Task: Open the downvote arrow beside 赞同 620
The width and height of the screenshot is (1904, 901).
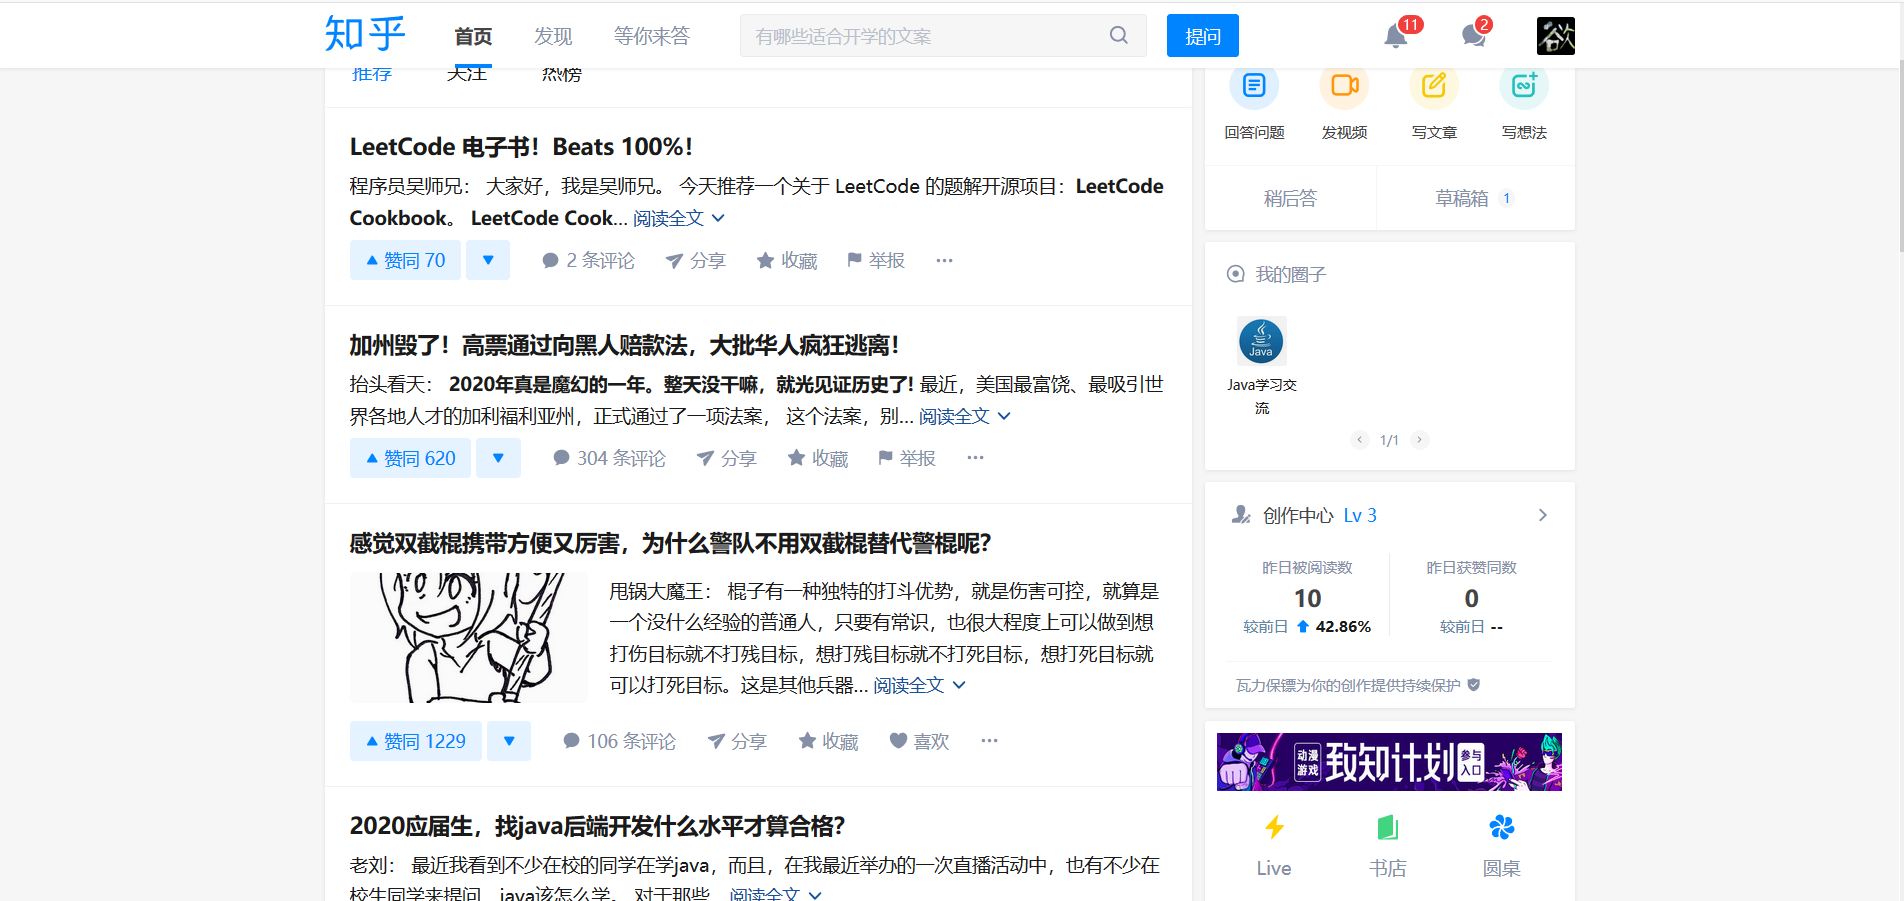Action: click(498, 457)
